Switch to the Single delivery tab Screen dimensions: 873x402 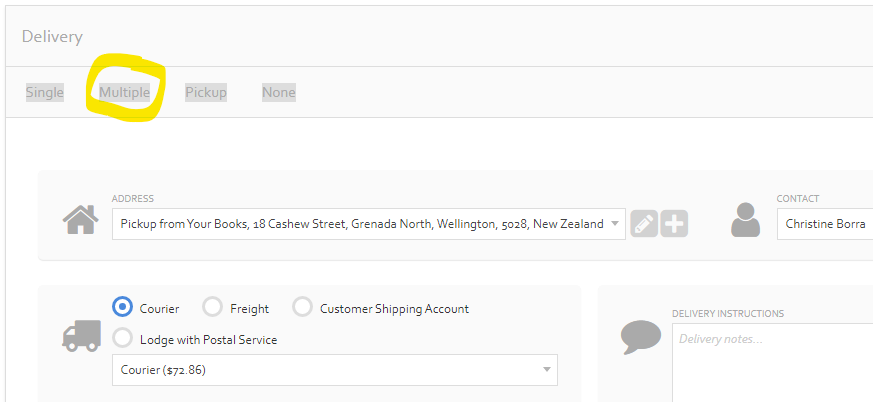[x=45, y=92]
